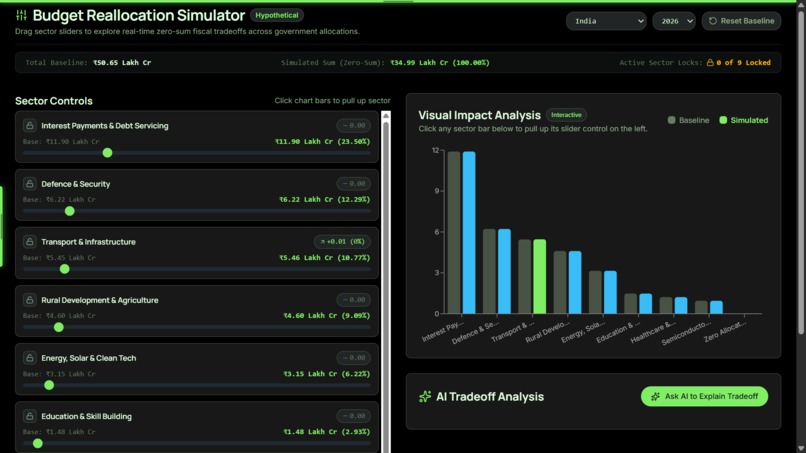806x453 pixels.
Task: Click Interest Payments slider handle
Action: [107, 153]
